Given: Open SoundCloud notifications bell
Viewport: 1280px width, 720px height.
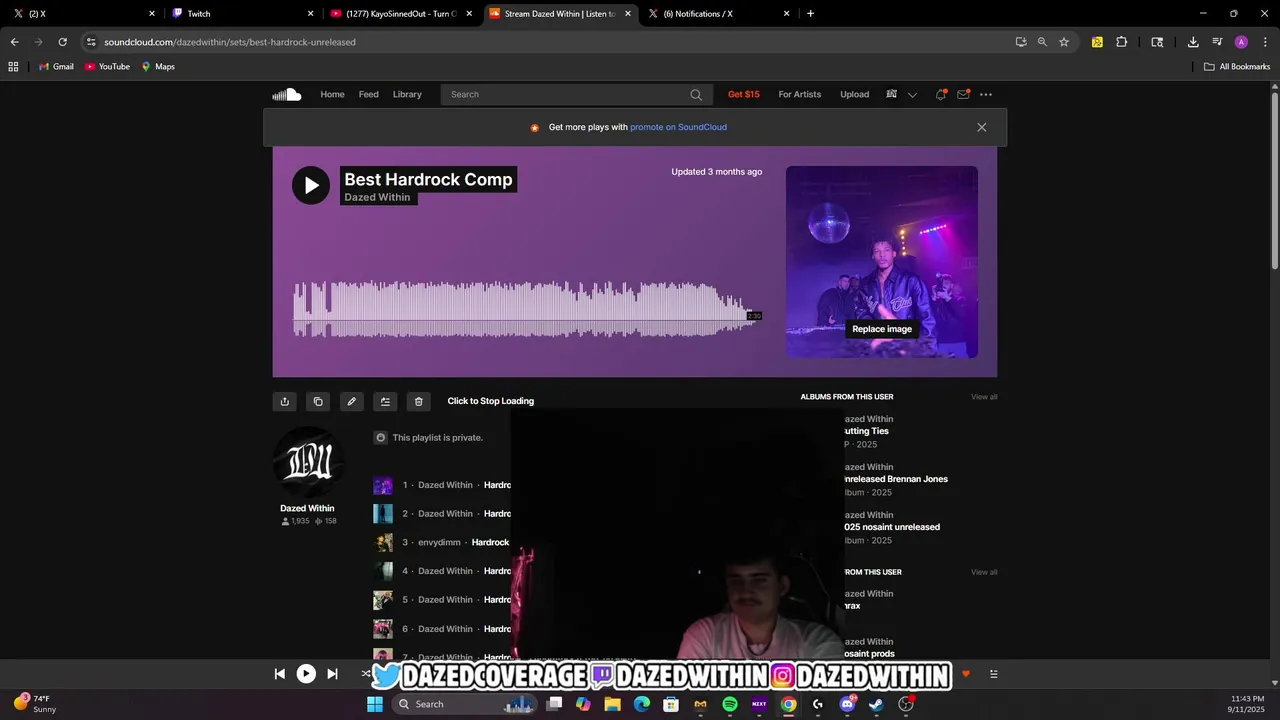Looking at the screenshot, I should [x=940, y=95].
